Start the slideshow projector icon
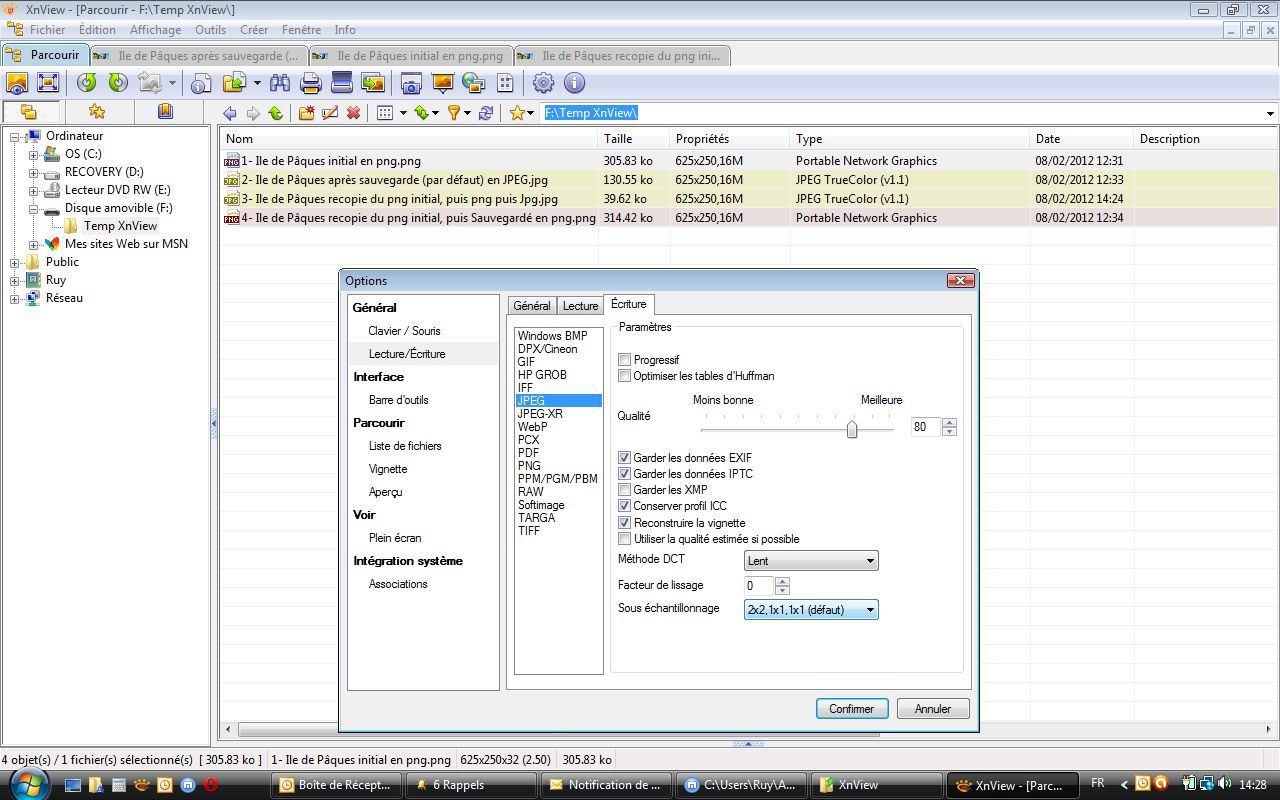 click(442, 83)
